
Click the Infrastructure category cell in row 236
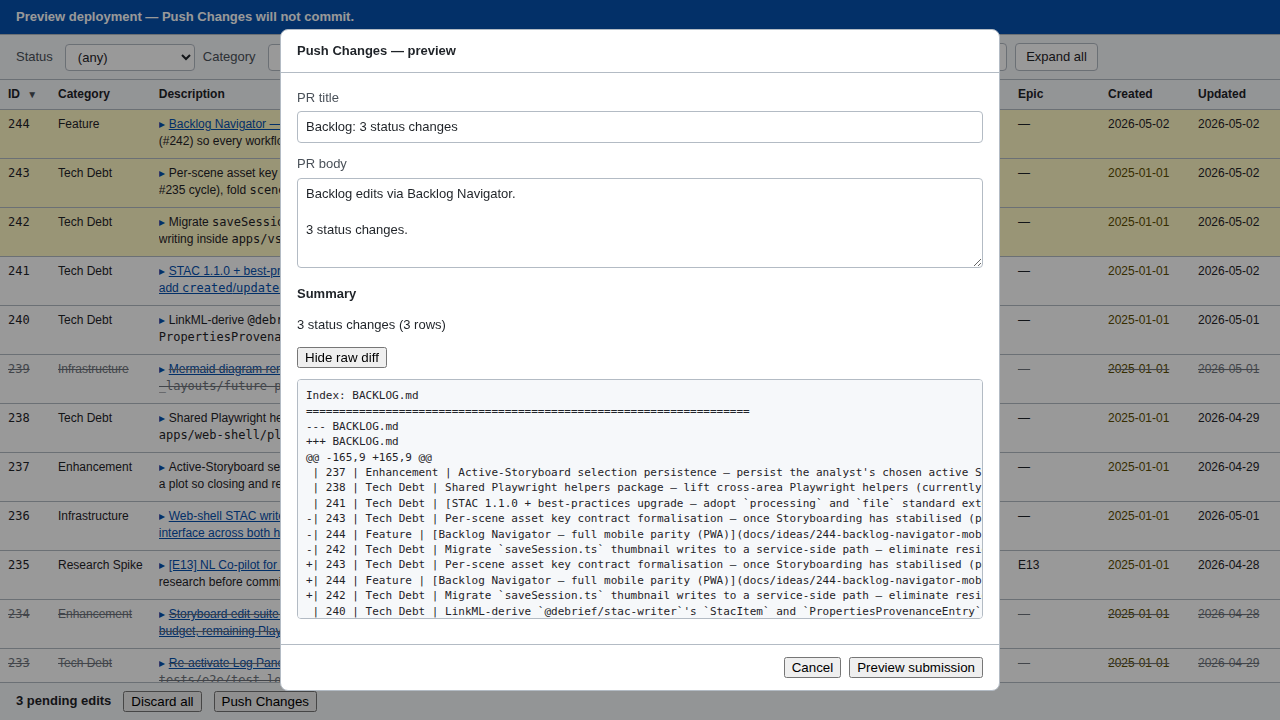tap(93, 516)
